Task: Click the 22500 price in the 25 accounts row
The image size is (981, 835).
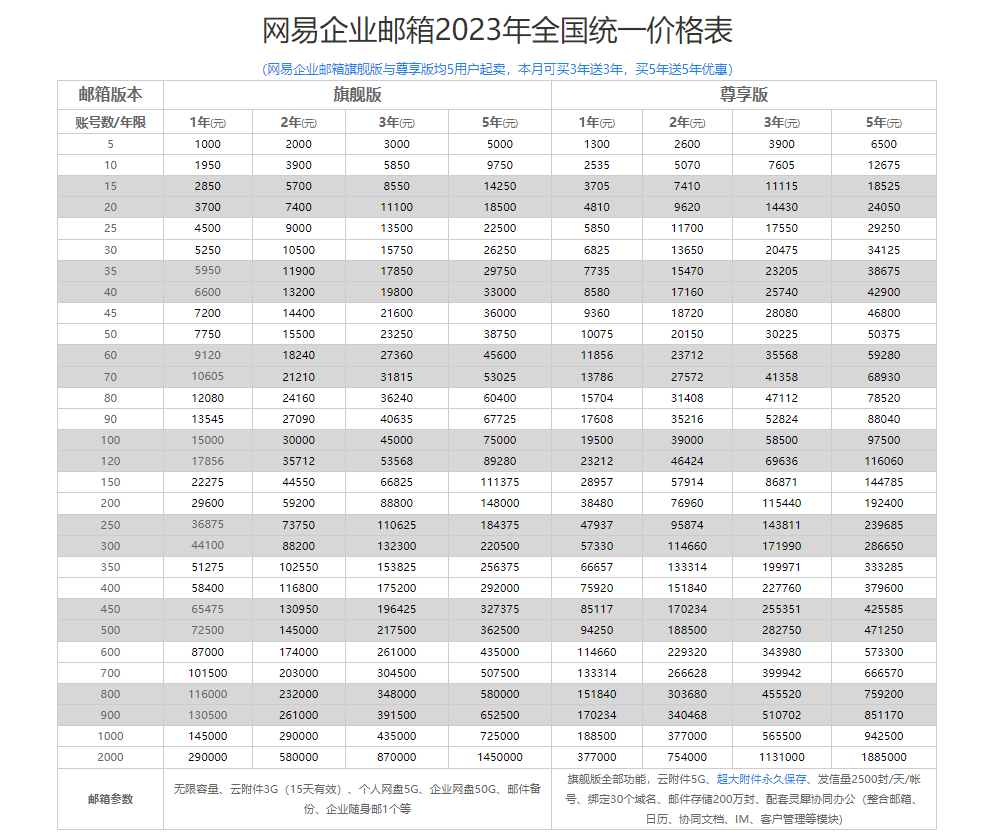Action: click(499, 228)
